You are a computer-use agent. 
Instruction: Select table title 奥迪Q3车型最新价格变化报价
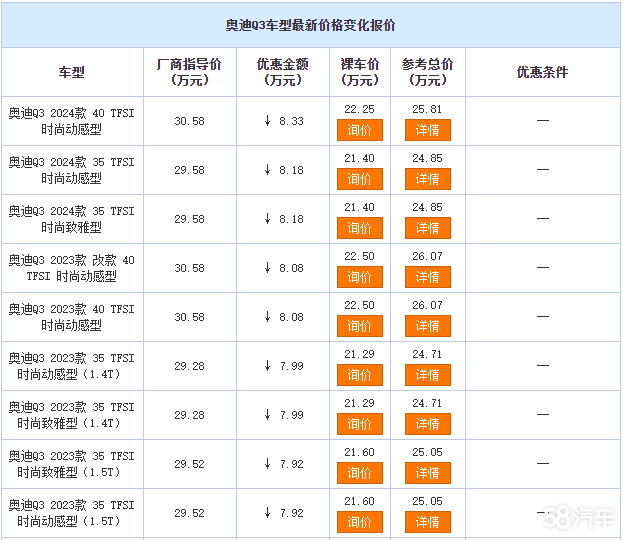point(310,25)
